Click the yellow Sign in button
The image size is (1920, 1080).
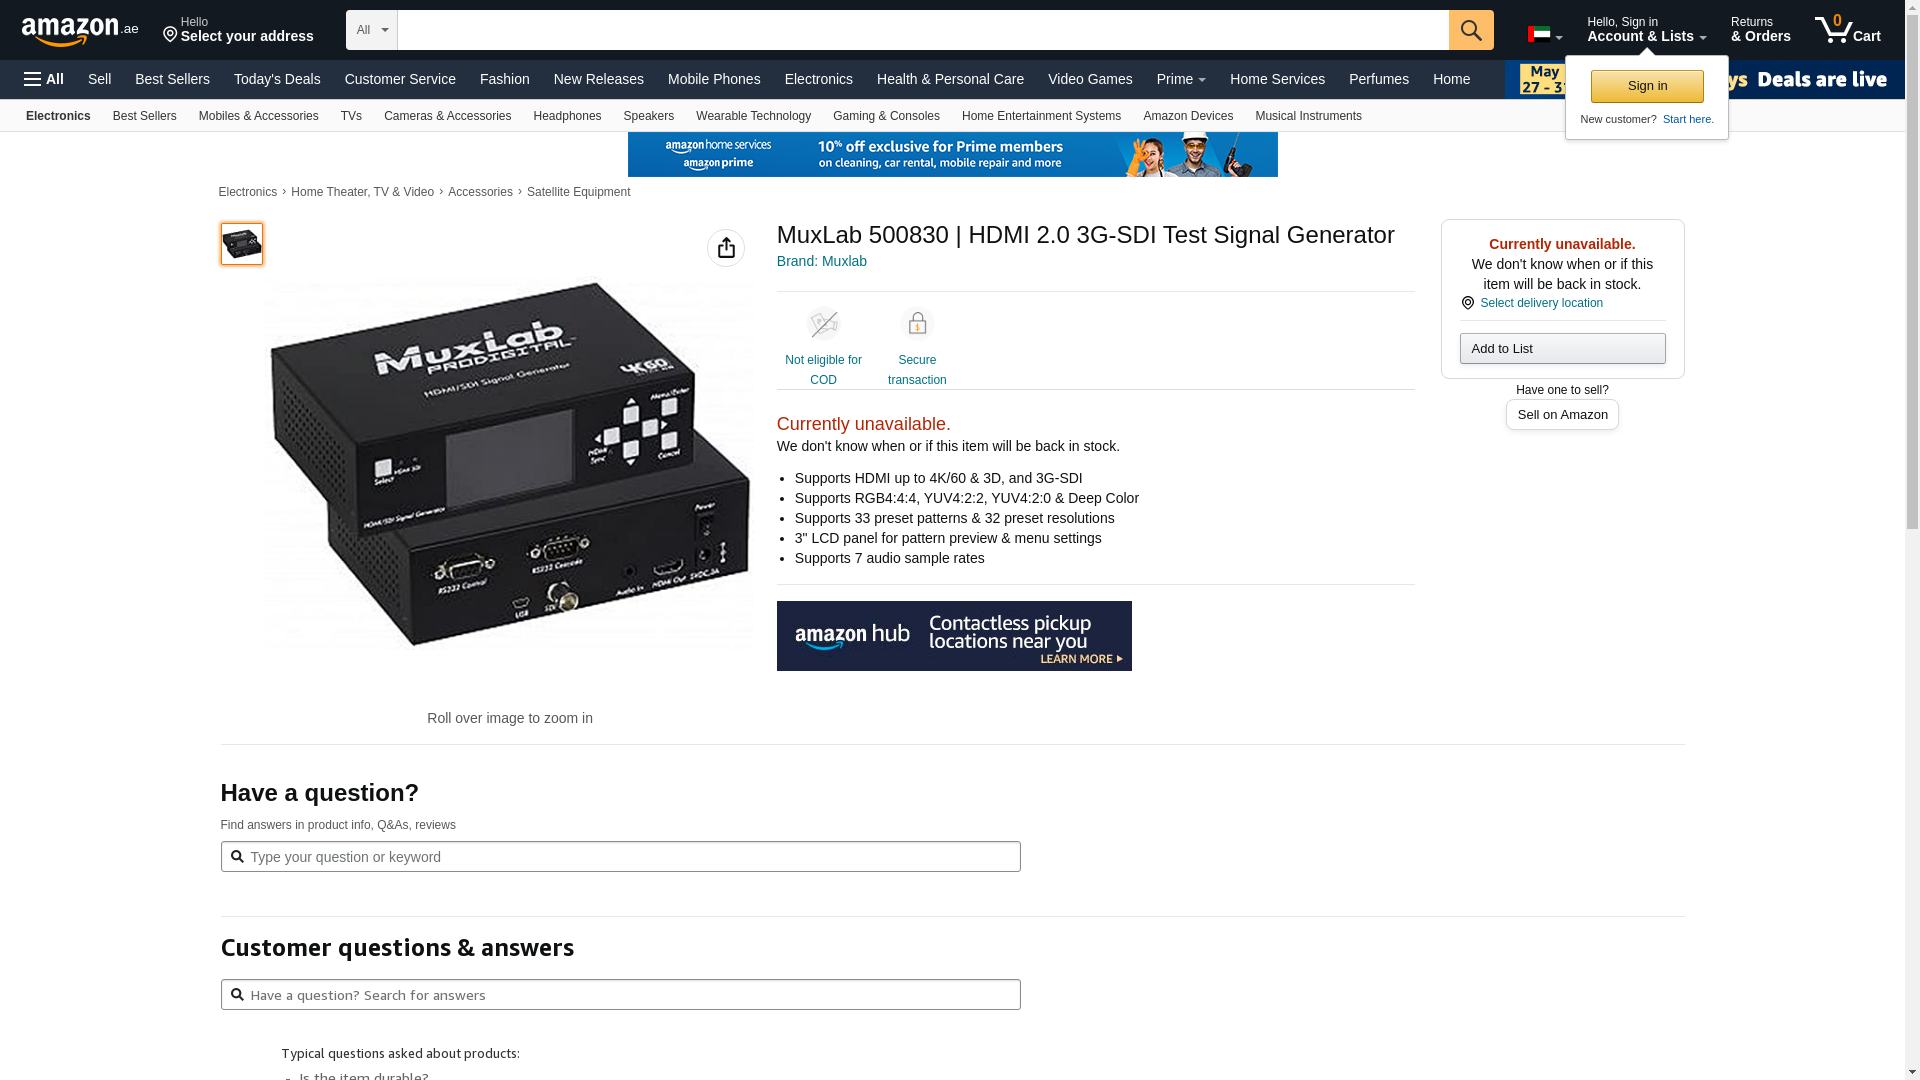(1647, 86)
